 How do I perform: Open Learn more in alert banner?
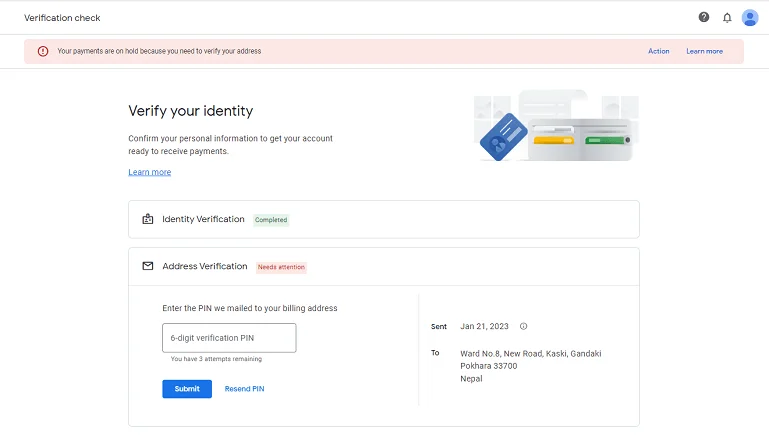pos(704,51)
